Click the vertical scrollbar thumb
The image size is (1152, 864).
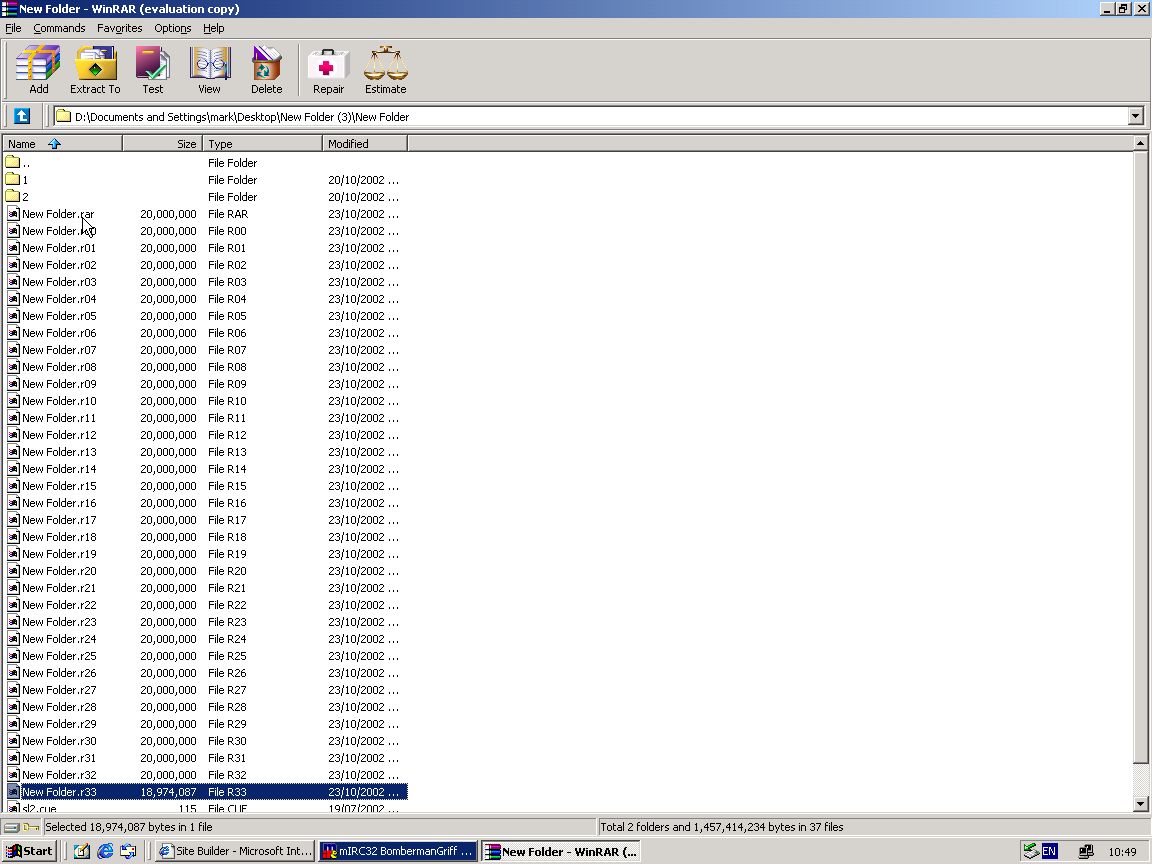pyautogui.click(x=1140, y=457)
